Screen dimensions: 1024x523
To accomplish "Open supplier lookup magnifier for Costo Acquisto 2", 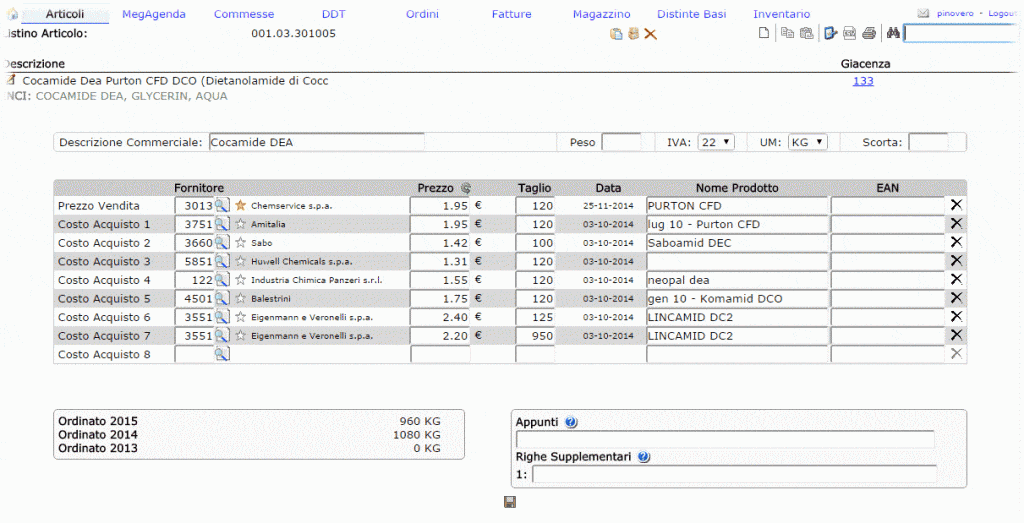I will click(222, 242).
